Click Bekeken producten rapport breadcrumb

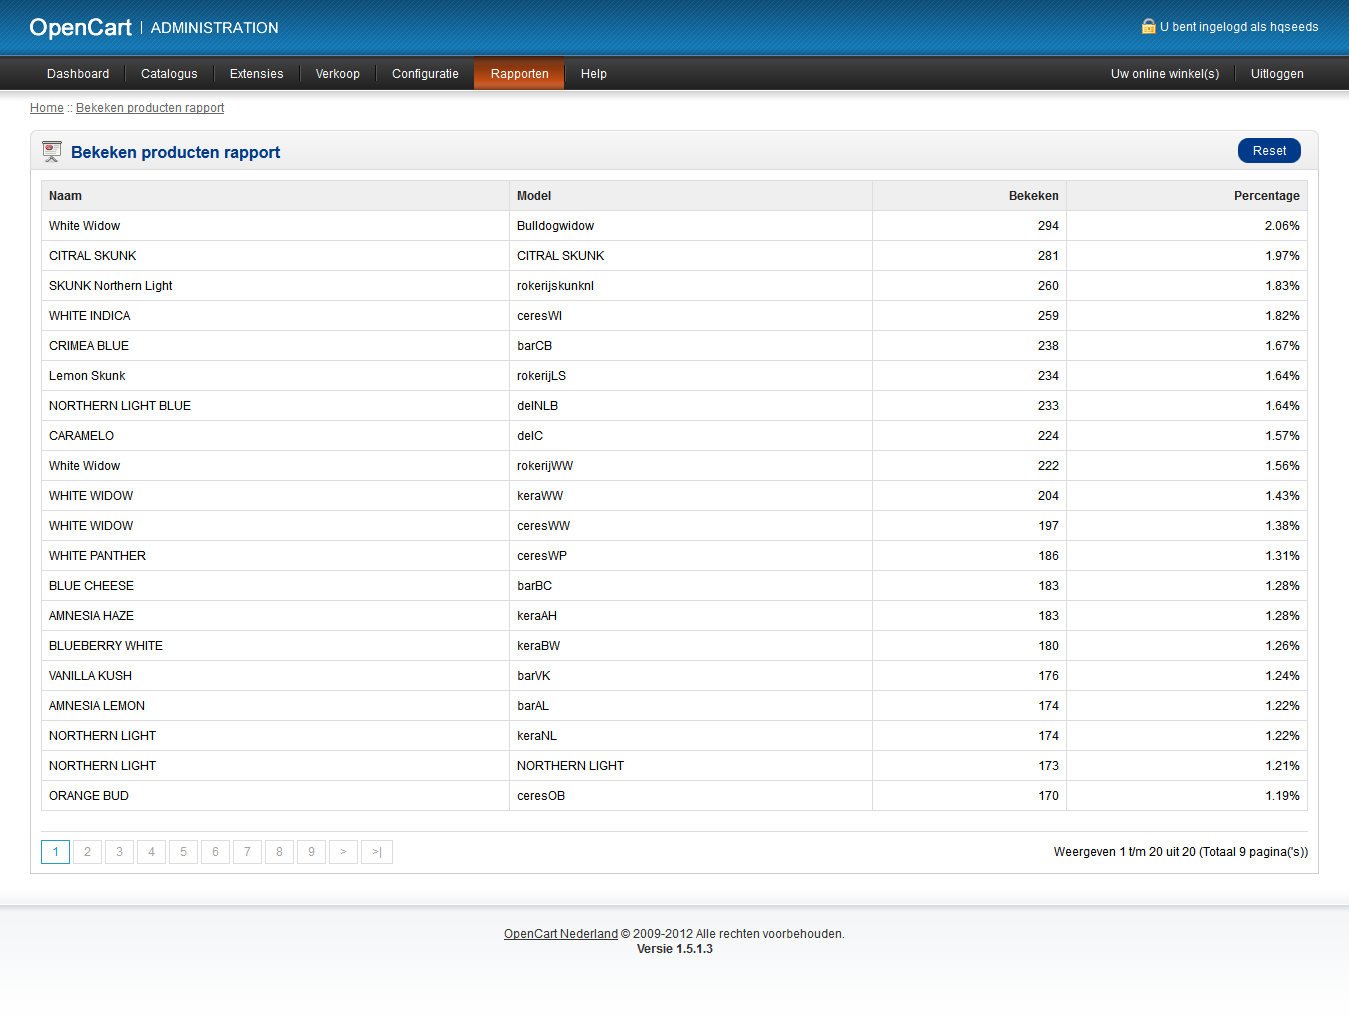click(150, 108)
